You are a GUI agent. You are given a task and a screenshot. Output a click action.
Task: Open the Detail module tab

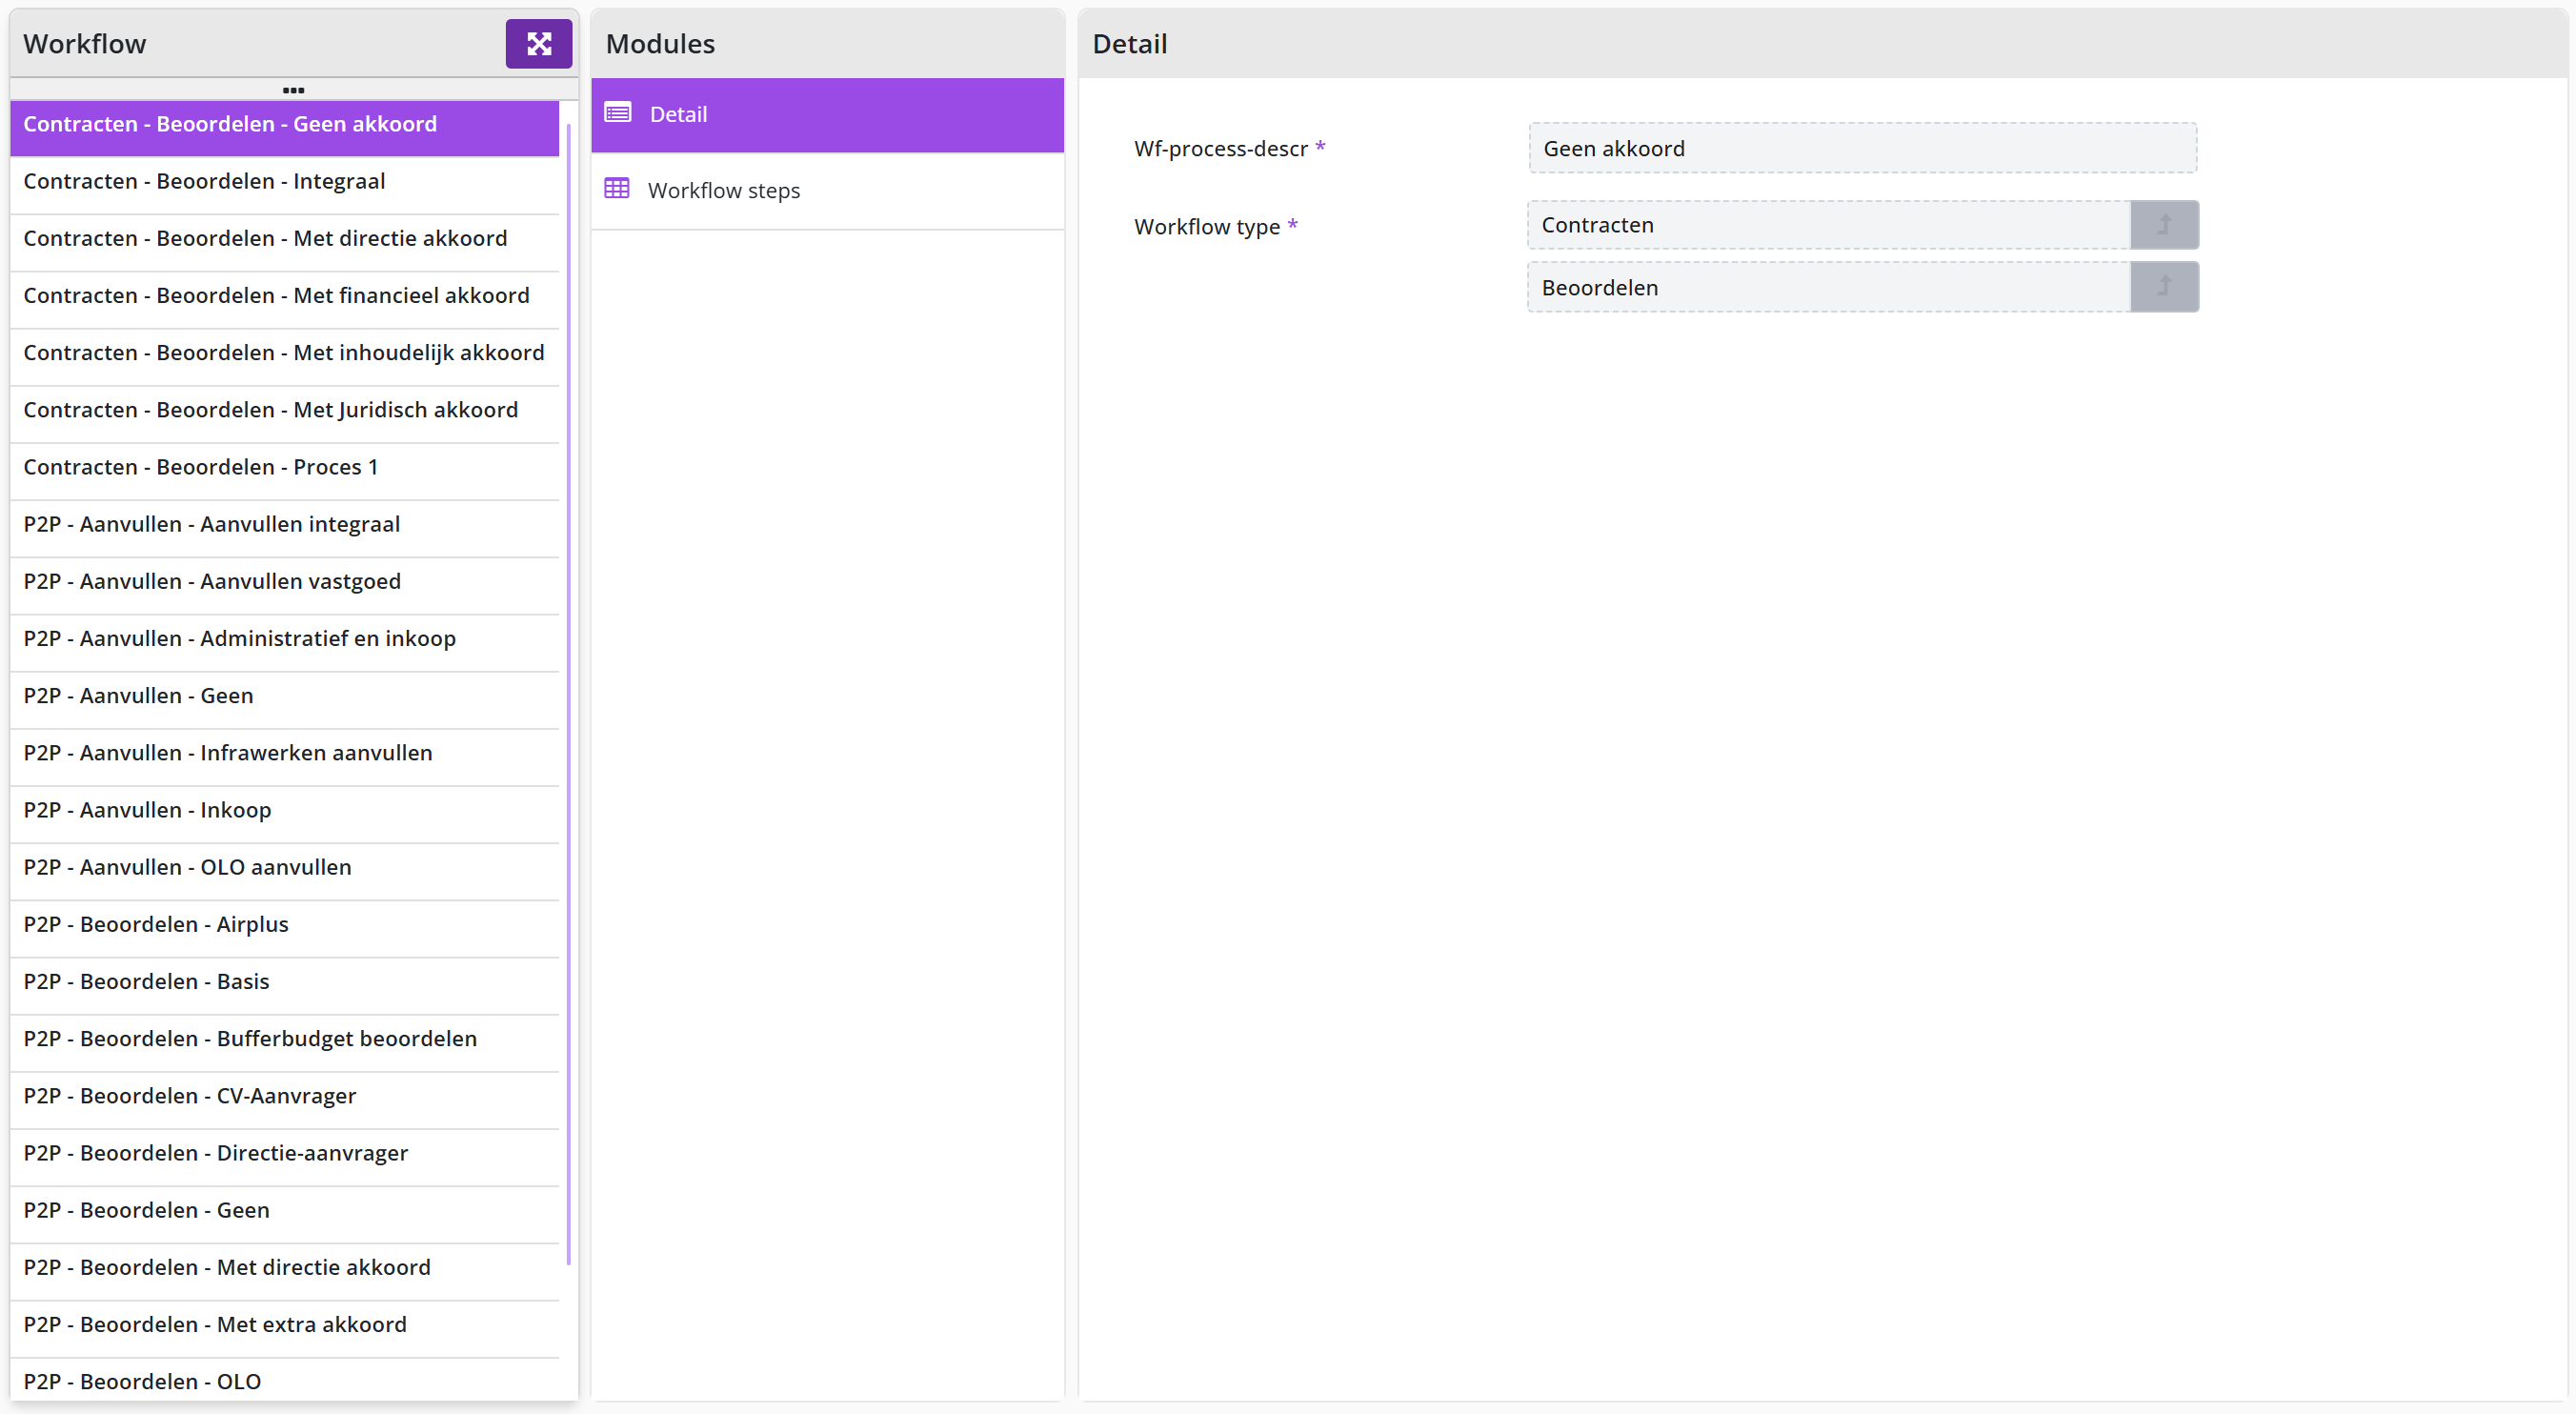pos(827,115)
